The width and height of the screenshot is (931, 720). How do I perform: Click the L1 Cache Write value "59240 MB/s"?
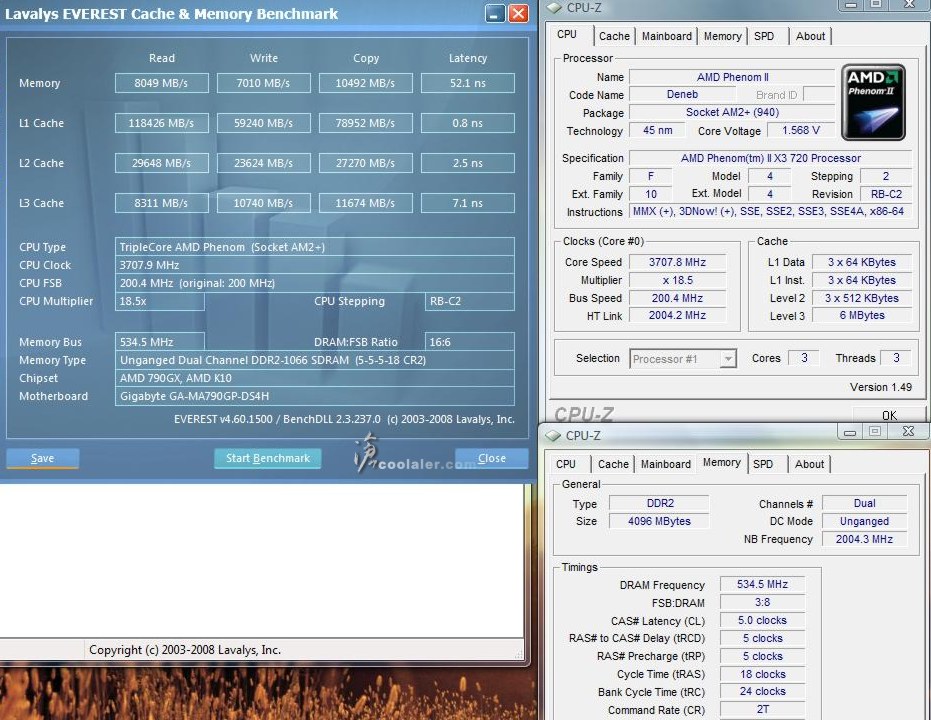264,123
